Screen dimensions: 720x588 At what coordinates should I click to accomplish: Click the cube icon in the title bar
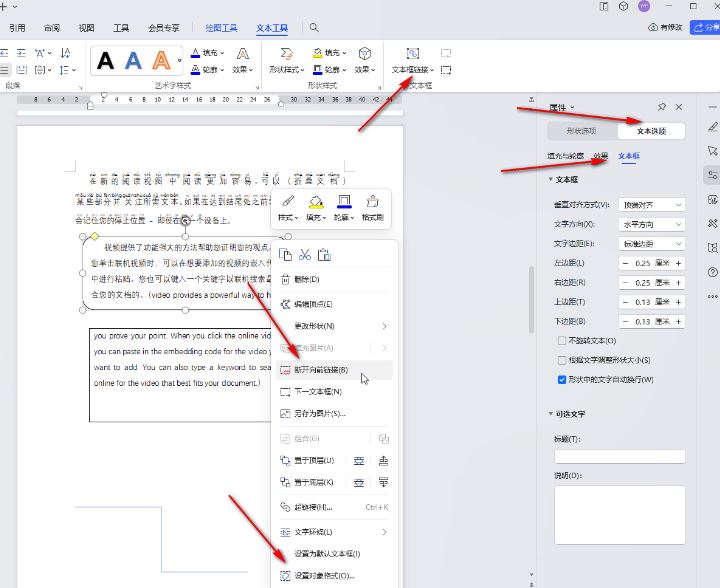(623, 6)
